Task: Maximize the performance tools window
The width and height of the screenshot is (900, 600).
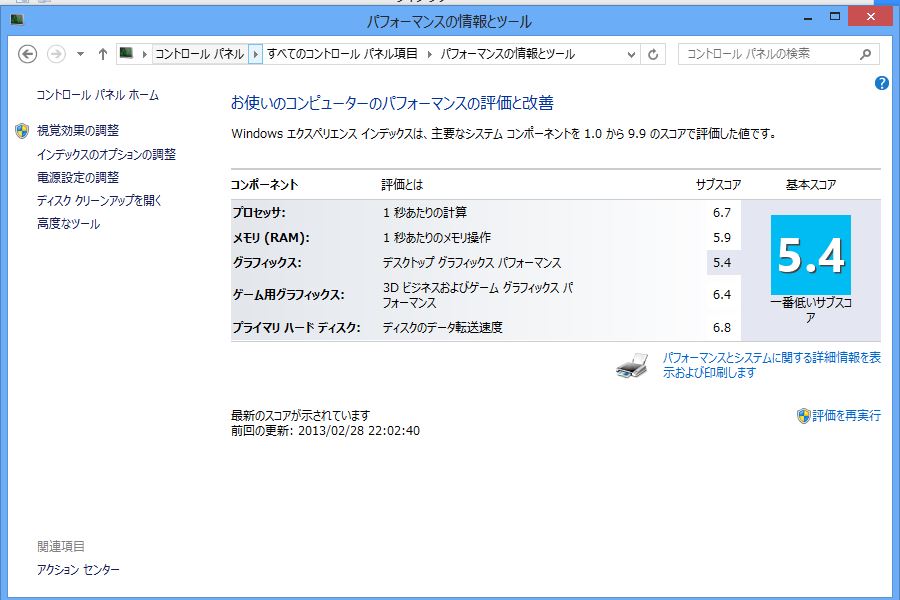Action: coord(835,17)
